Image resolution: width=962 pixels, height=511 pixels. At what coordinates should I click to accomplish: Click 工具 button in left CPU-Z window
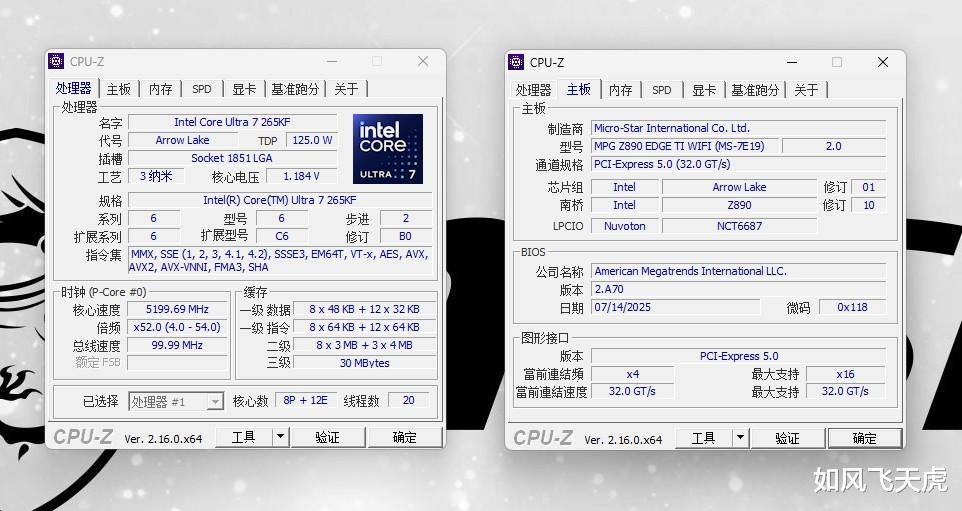pos(244,437)
